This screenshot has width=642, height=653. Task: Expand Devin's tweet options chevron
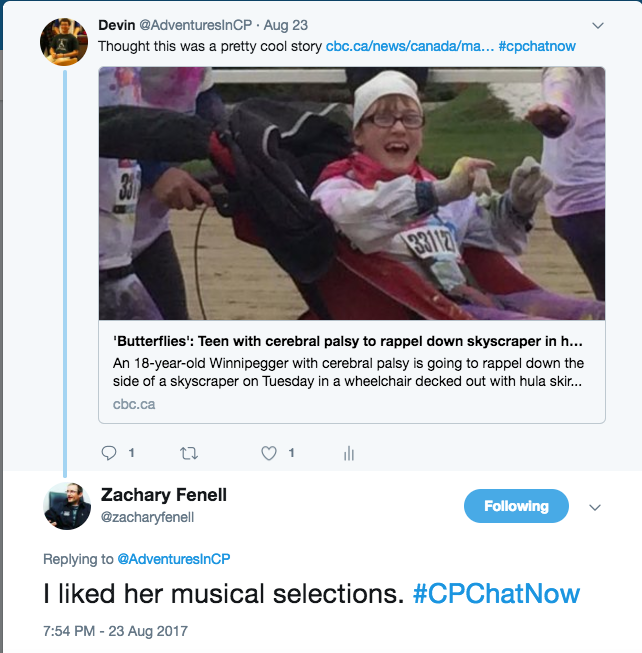[x=598, y=25]
